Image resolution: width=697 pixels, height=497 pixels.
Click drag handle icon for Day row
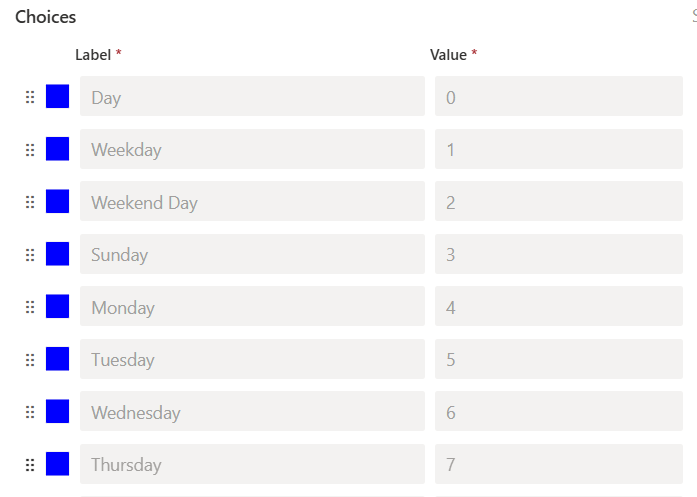click(30, 97)
